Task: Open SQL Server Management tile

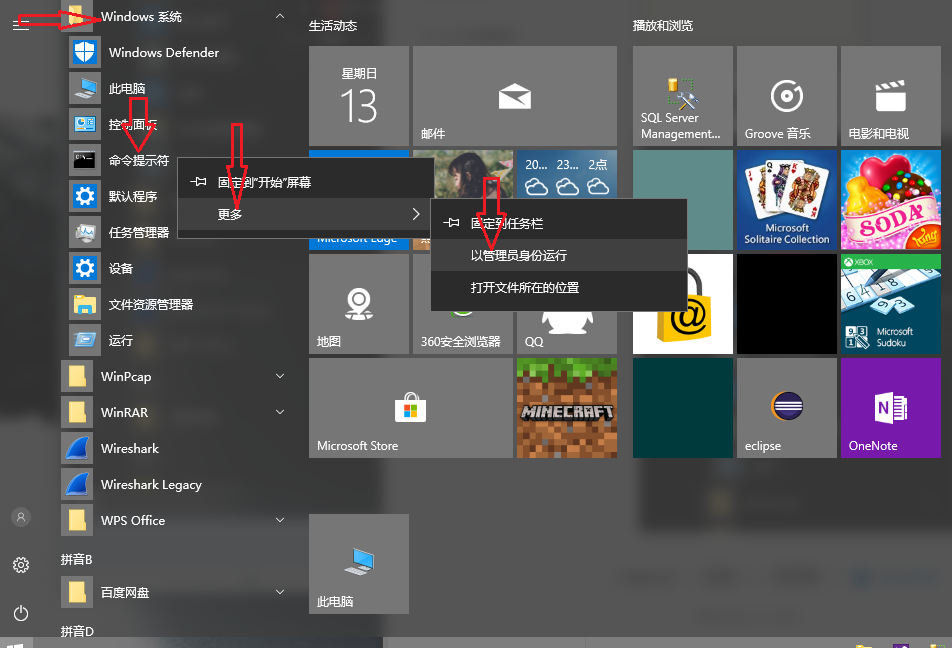Action: click(x=682, y=96)
